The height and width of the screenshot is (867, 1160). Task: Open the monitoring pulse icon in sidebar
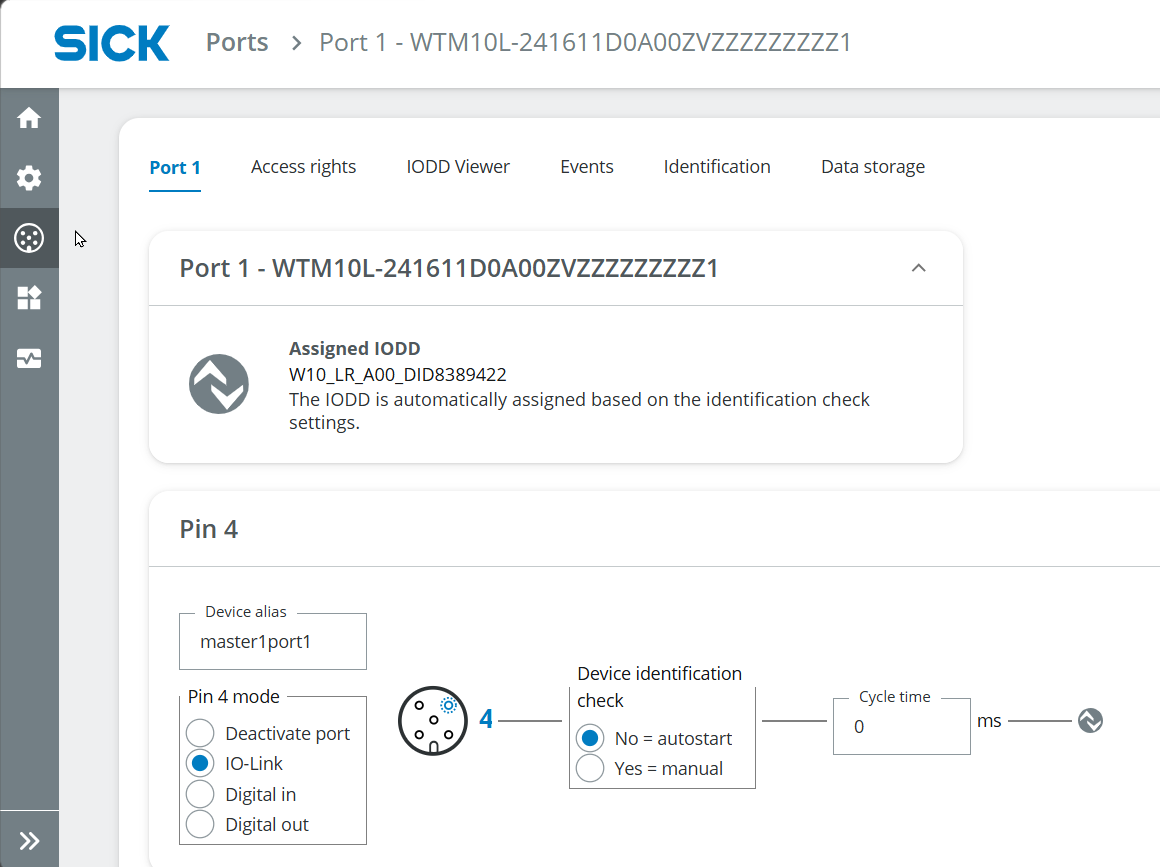click(29, 359)
